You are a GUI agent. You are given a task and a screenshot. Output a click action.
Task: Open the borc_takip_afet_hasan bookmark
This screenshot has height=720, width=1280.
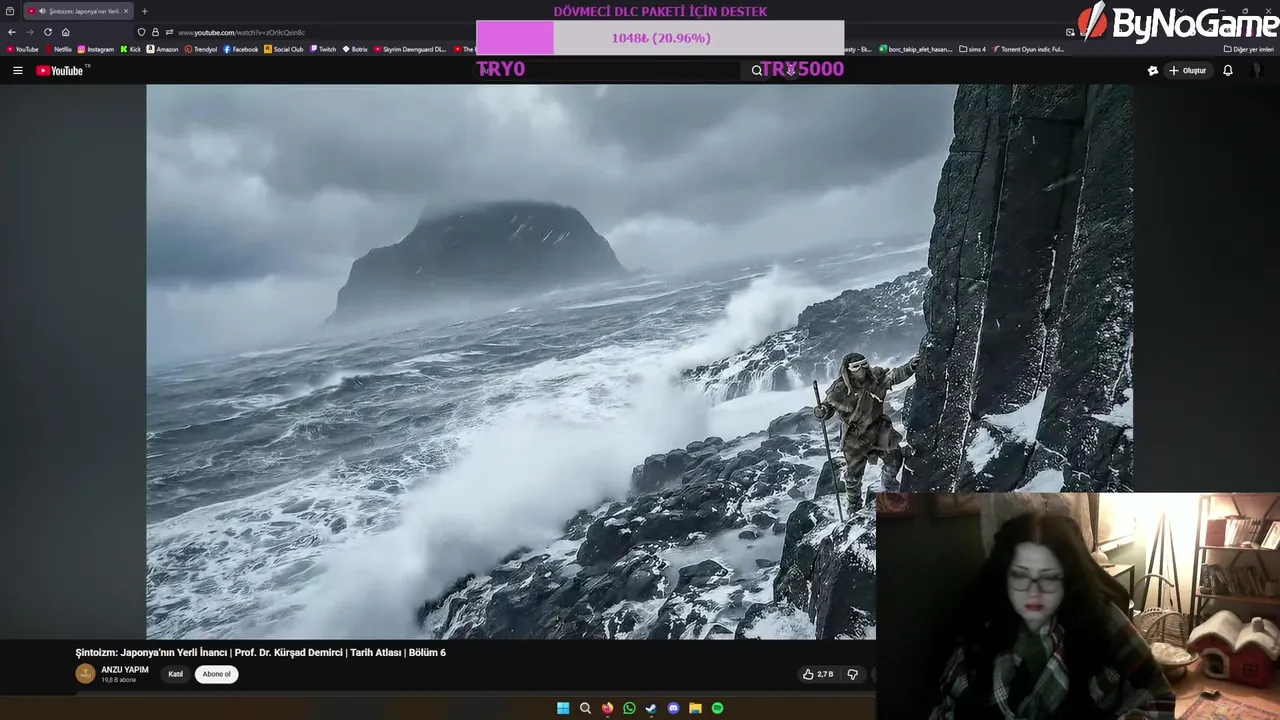click(916, 49)
